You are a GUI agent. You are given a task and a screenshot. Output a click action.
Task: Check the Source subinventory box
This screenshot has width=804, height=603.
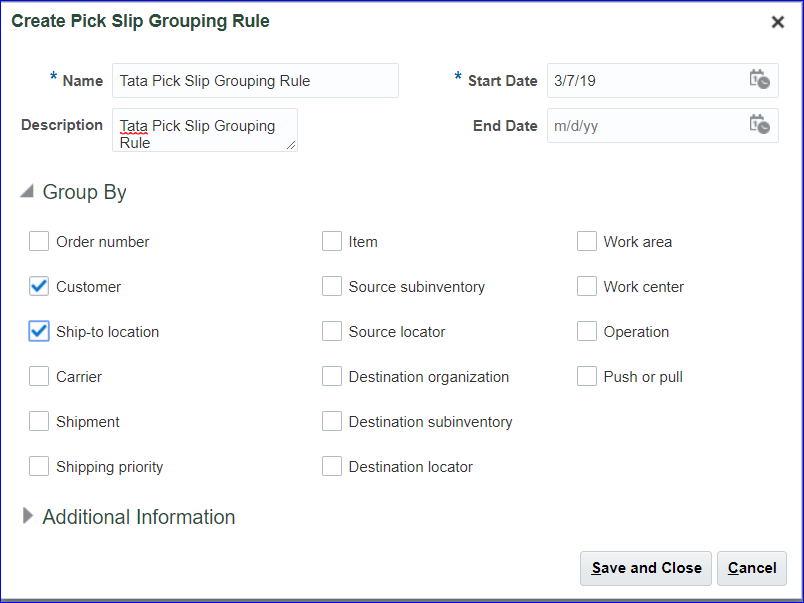click(332, 286)
